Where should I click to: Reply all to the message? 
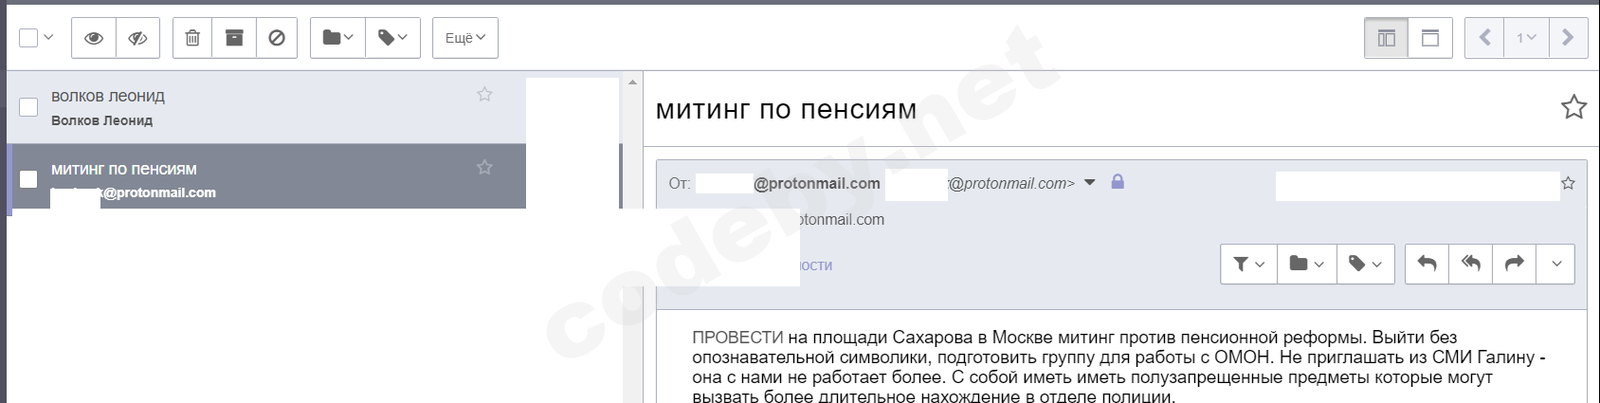point(1471,264)
